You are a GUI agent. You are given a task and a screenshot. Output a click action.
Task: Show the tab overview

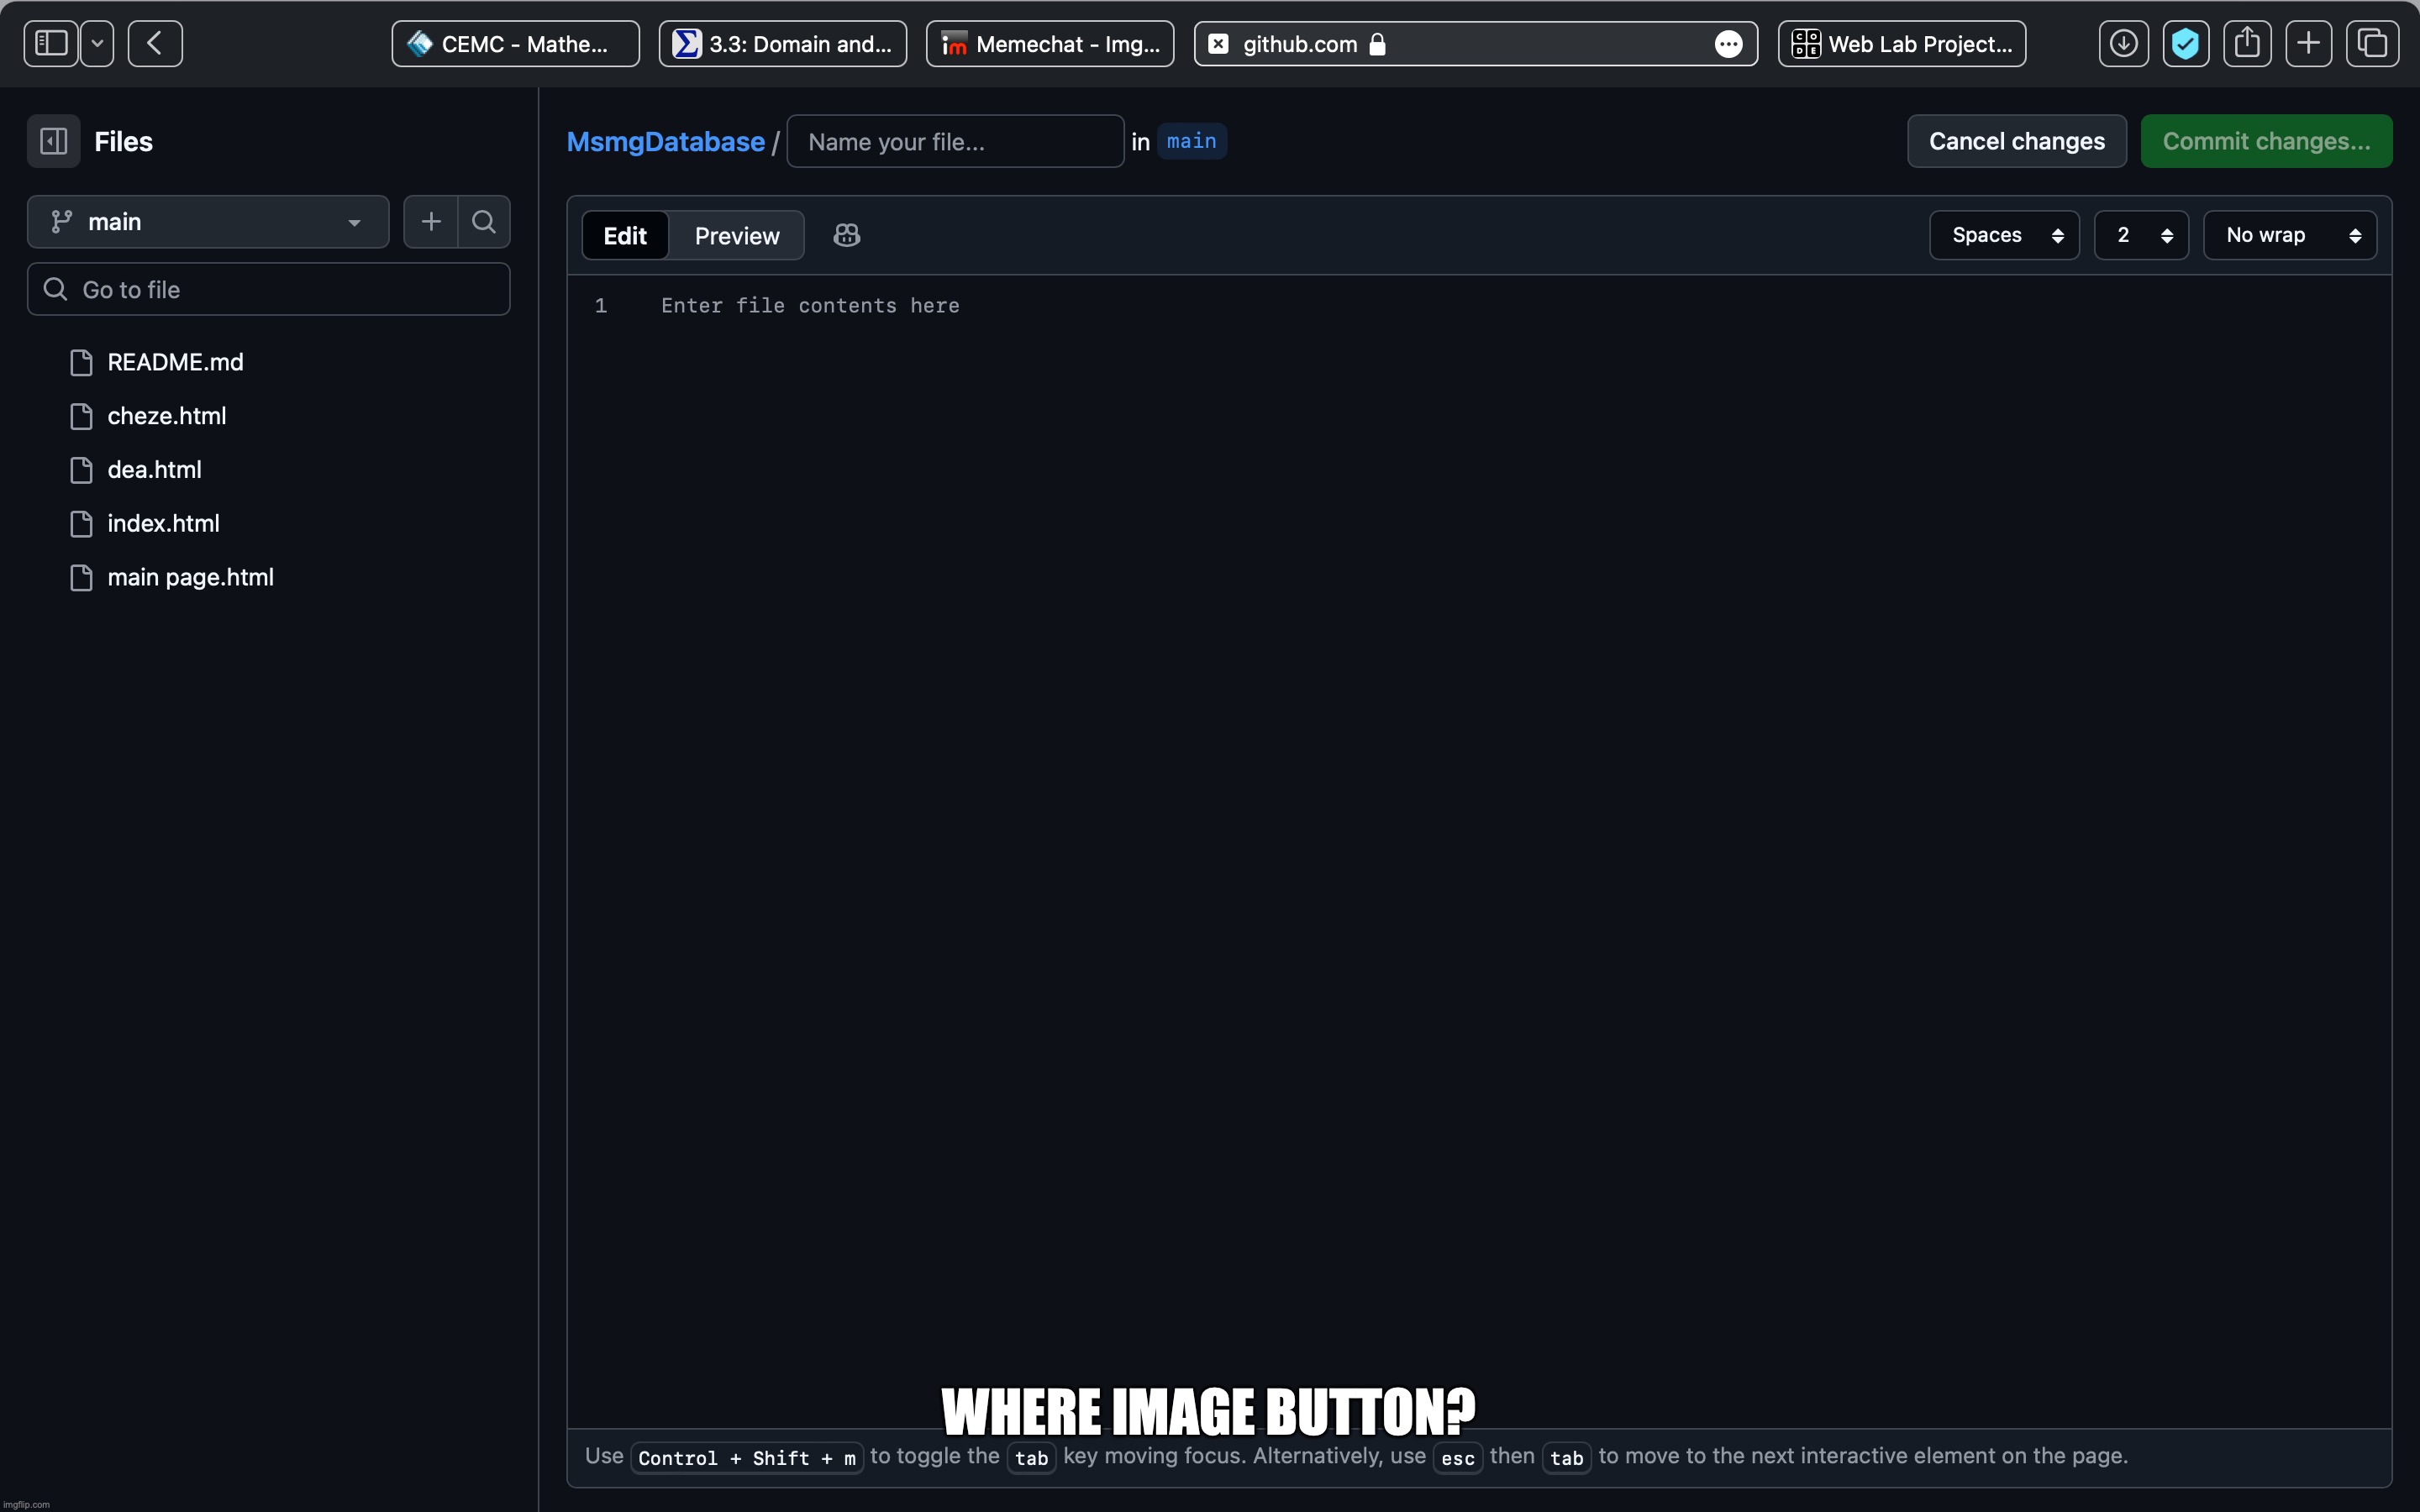tap(2370, 43)
